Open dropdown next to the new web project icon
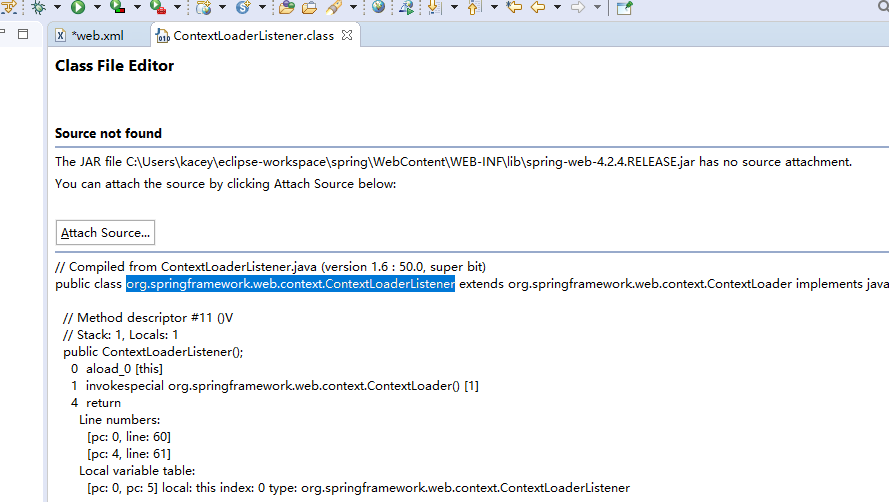 (x=222, y=7)
